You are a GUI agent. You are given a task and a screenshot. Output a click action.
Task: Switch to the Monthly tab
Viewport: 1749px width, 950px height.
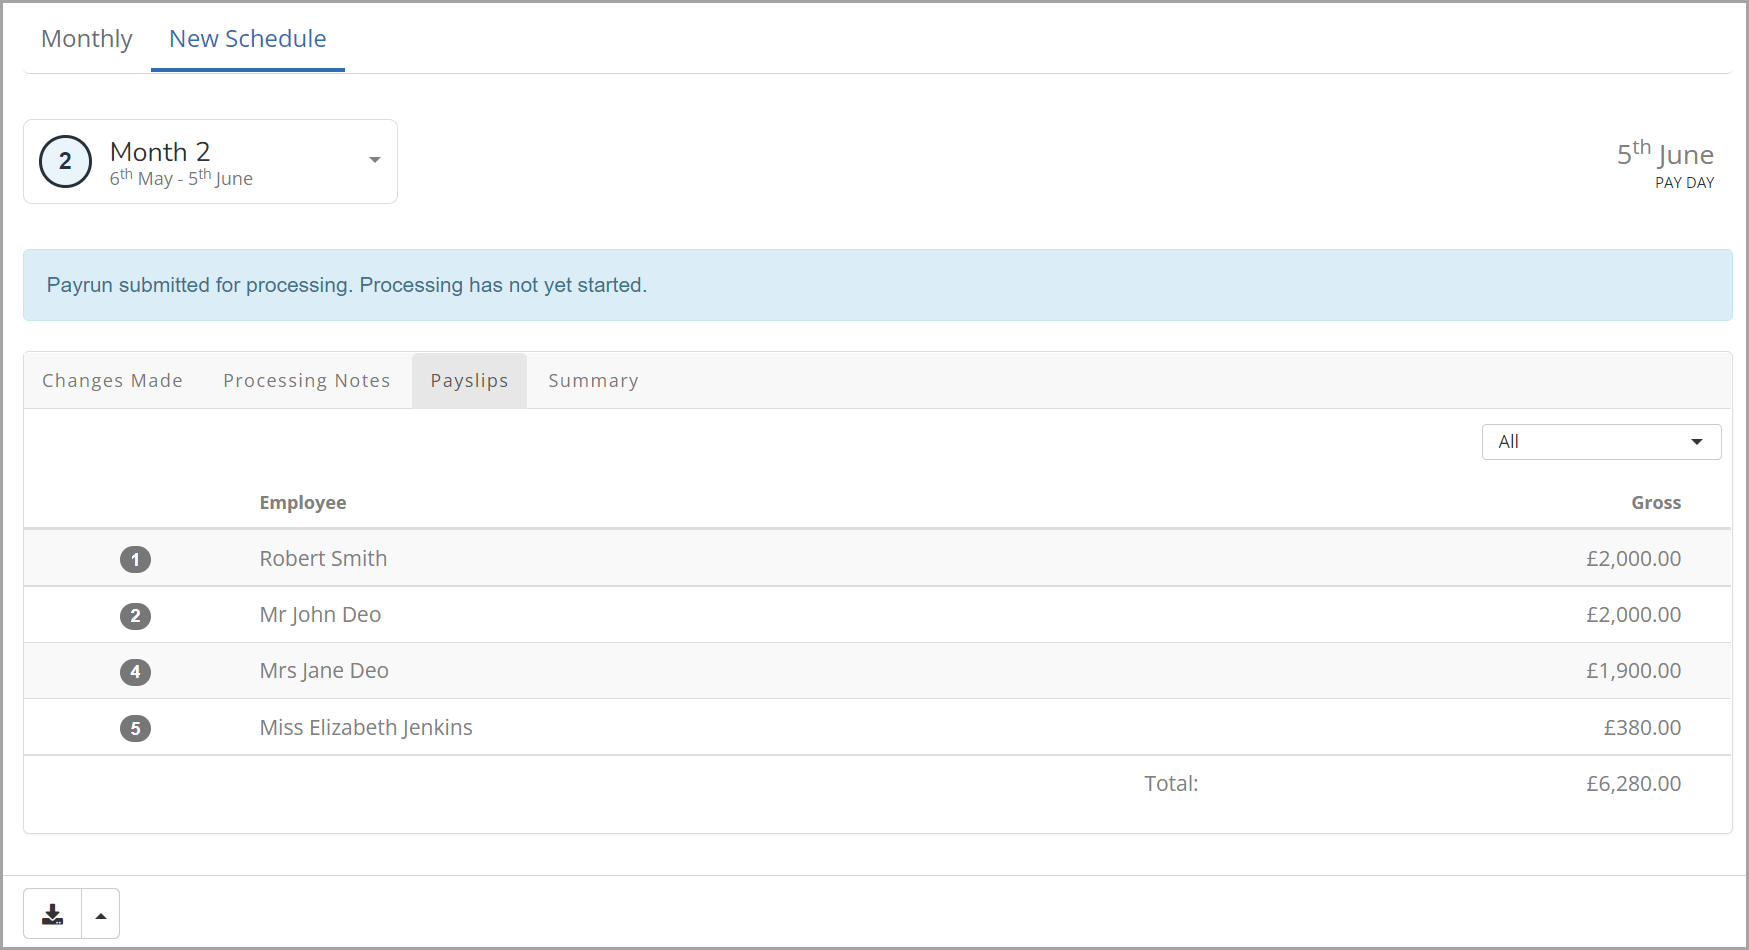coord(86,38)
